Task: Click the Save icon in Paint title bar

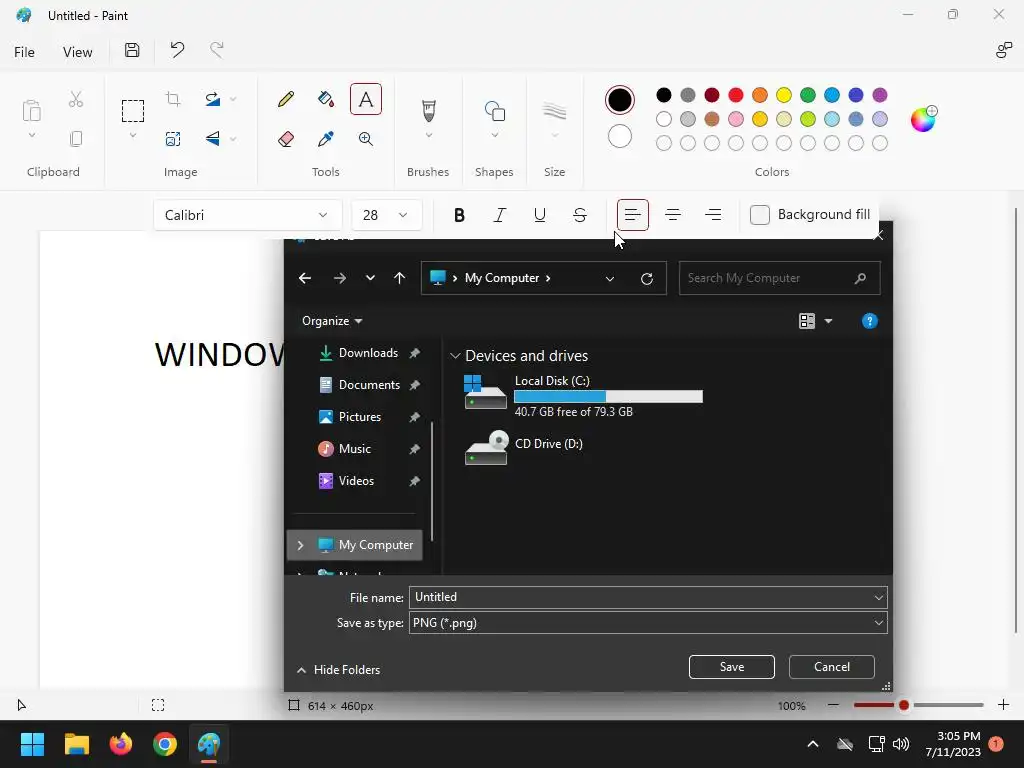Action: click(x=132, y=50)
